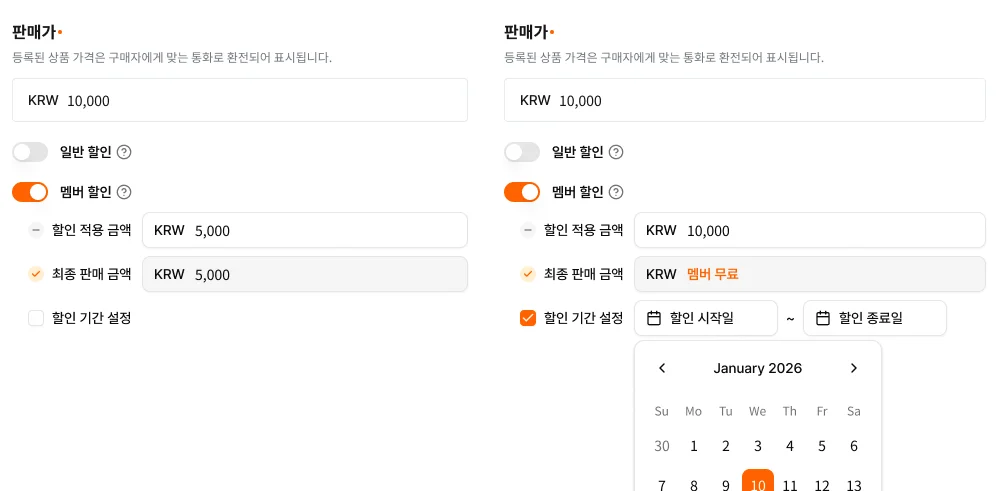Go to next month after January 2026
This screenshot has width=1007, height=491.
pos(853,368)
